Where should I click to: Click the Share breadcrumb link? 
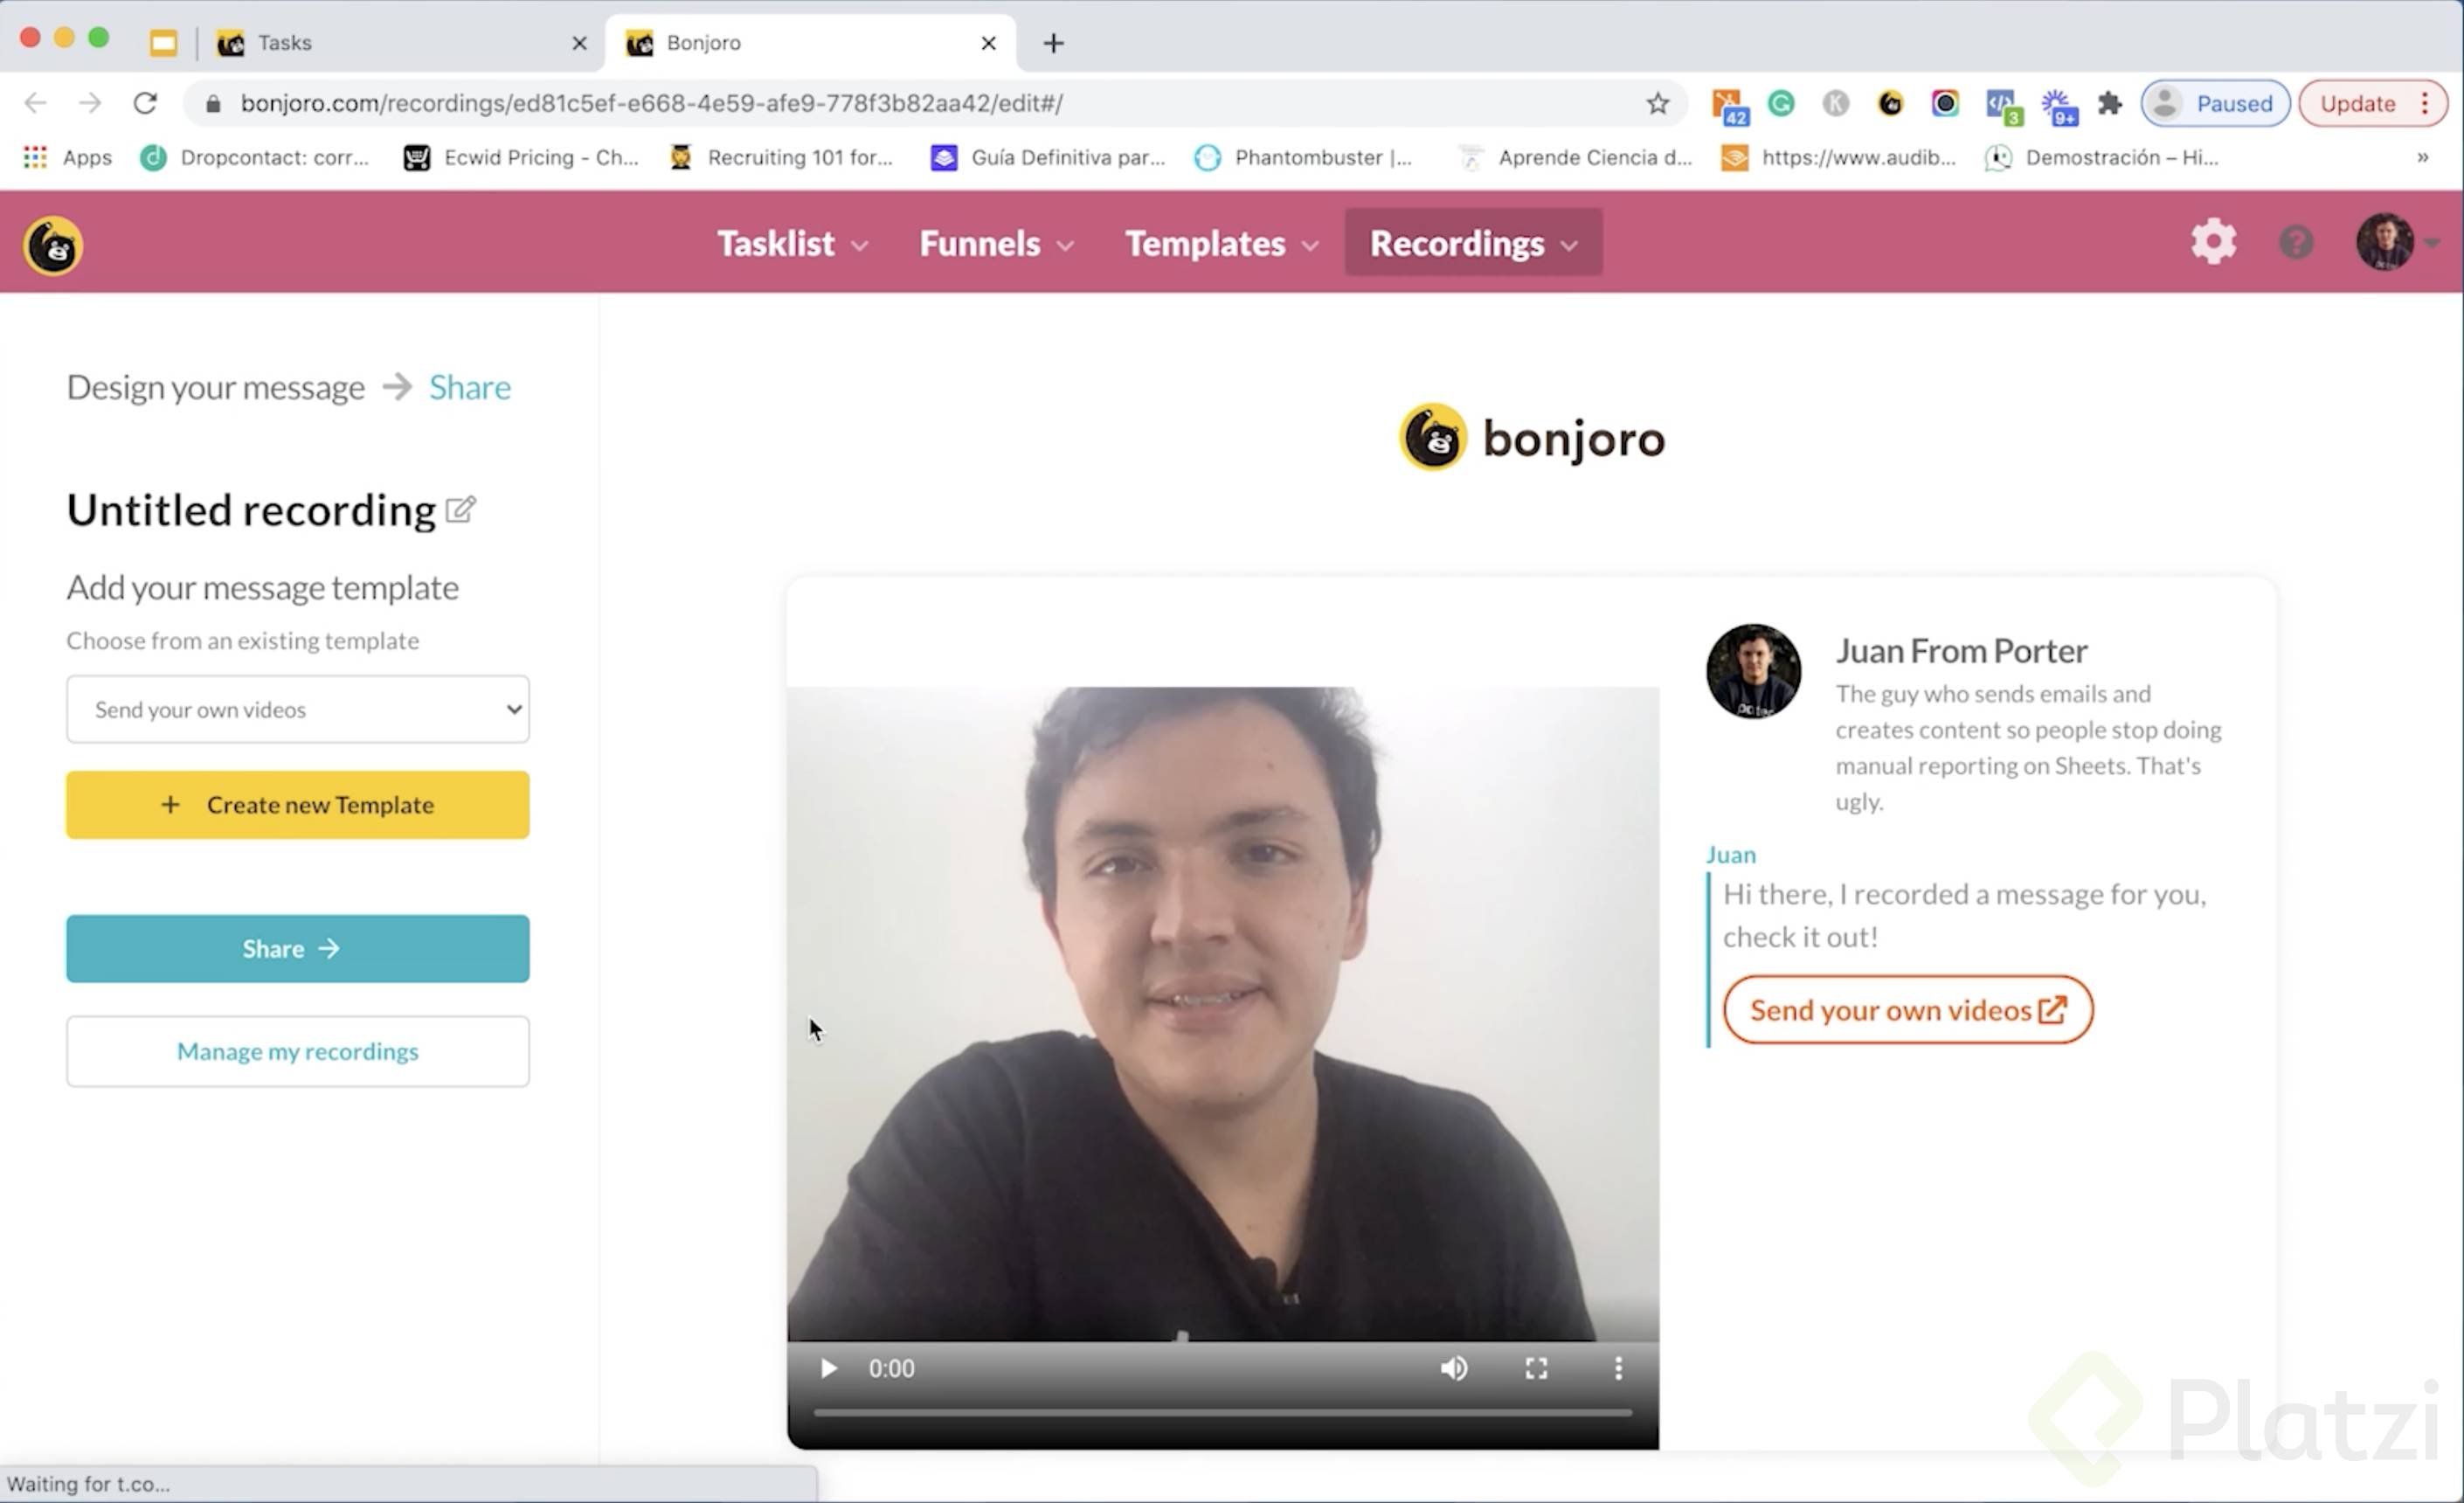point(470,387)
